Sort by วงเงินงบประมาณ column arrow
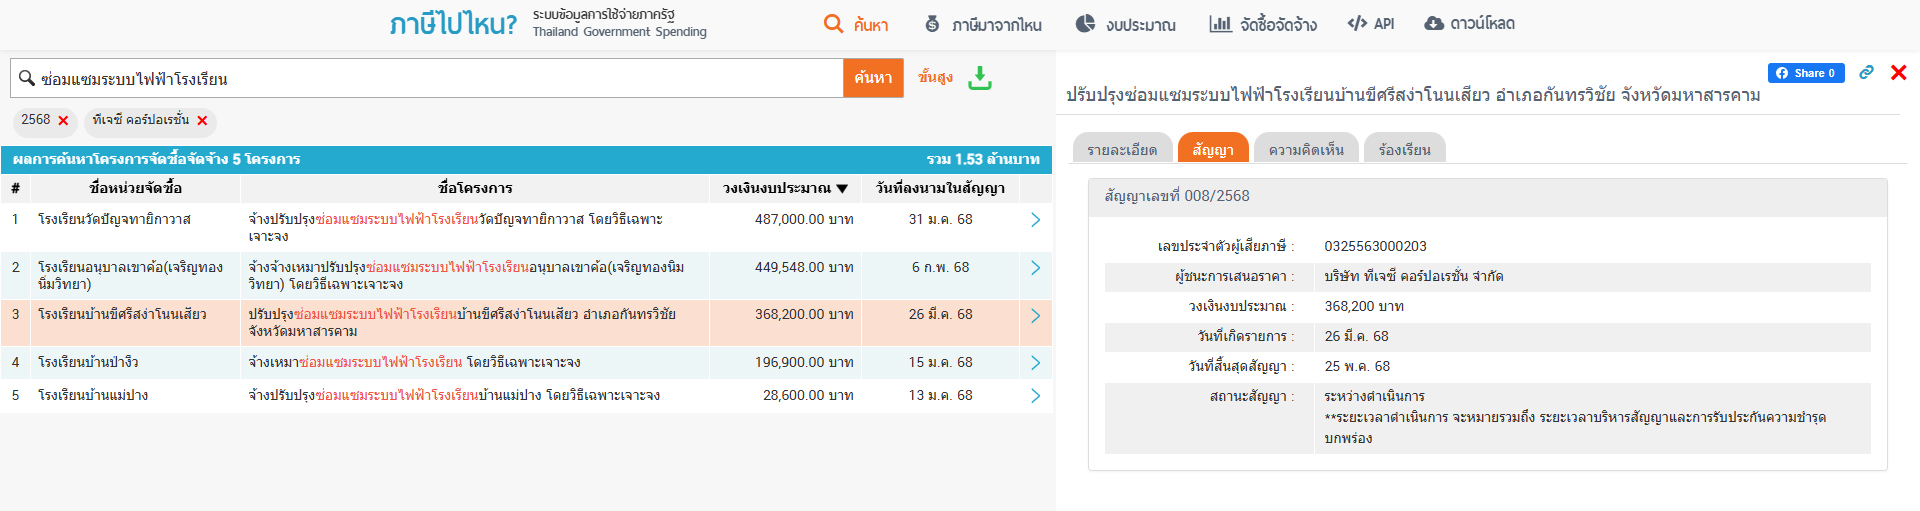Image resolution: width=1920 pixels, height=511 pixels. click(x=842, y=188)
